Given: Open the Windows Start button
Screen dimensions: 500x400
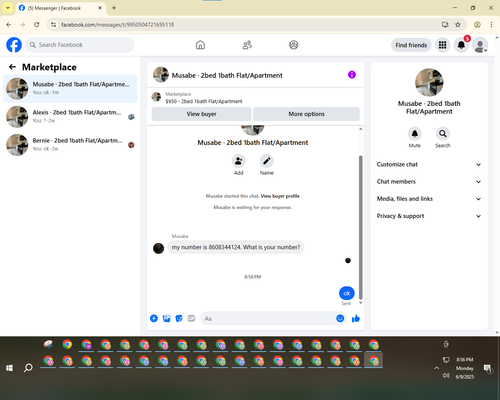Looking at the screenshot, I should 9,368.
